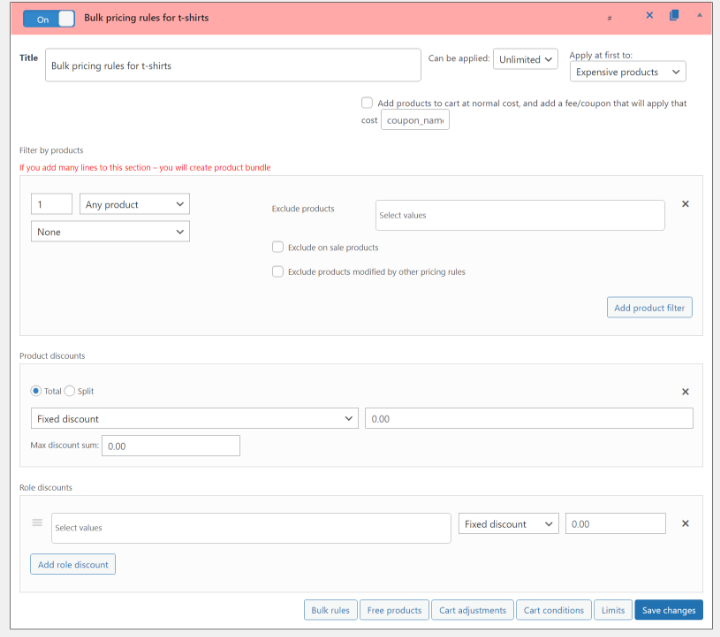720x637 pixels.
Task: Duplicate the rule using the copy icon
Action: [x=674, y=16]
